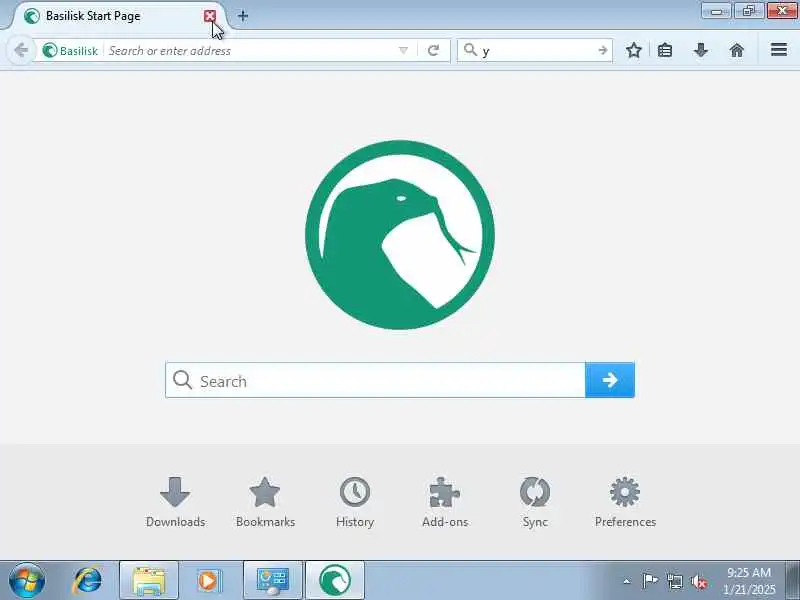Screen dimensions: 800x600
Task: Show bookmarks list toolbar icon
Action: click(665, 50)
